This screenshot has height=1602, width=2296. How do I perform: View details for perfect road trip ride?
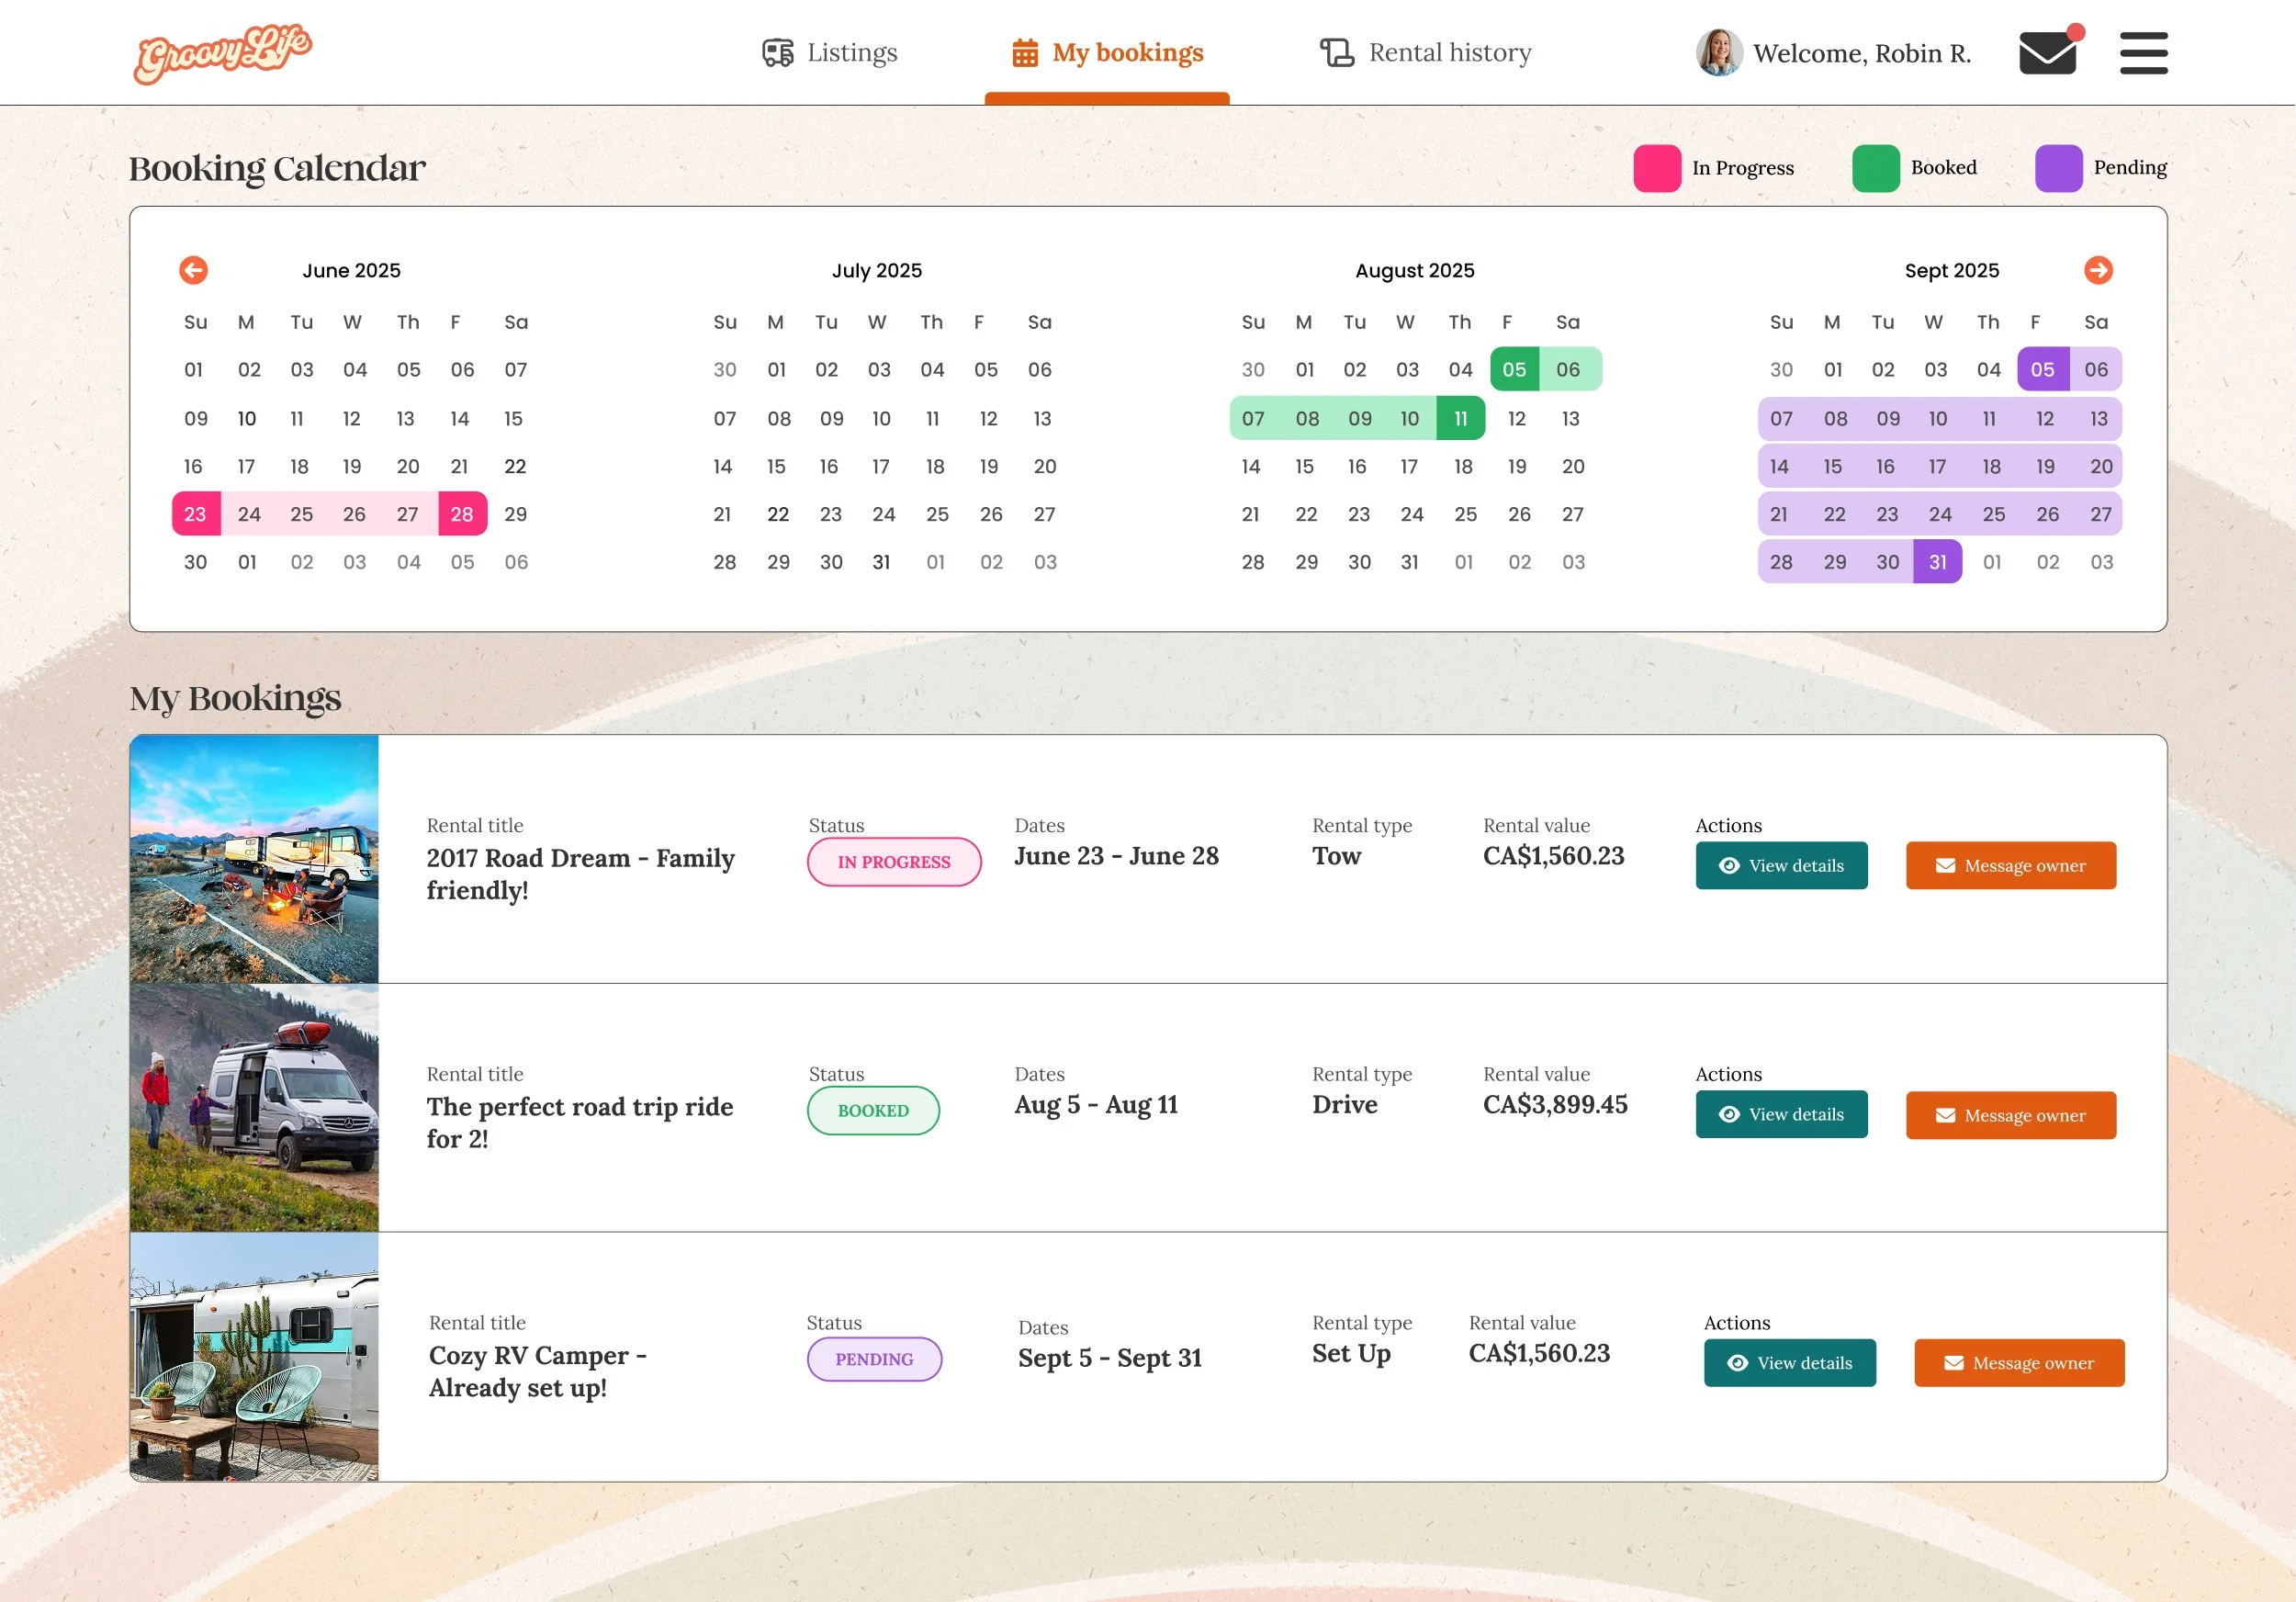click(x=1780, y=1114)
